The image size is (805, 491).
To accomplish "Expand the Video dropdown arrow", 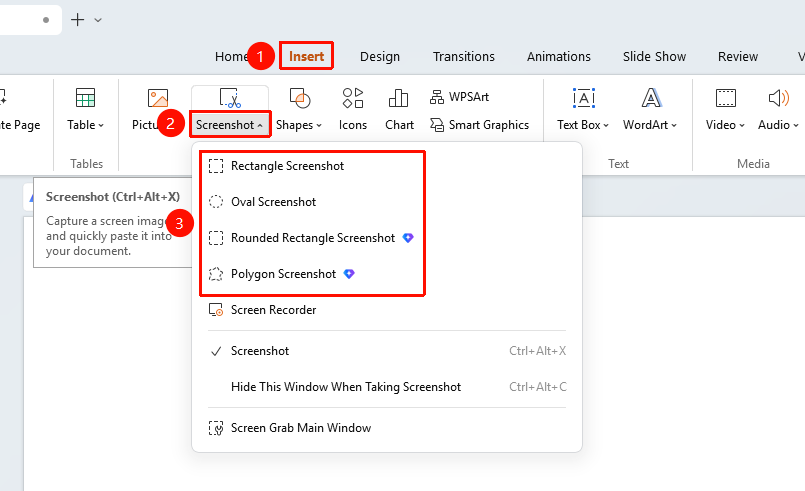I will [x=742, y=125].
